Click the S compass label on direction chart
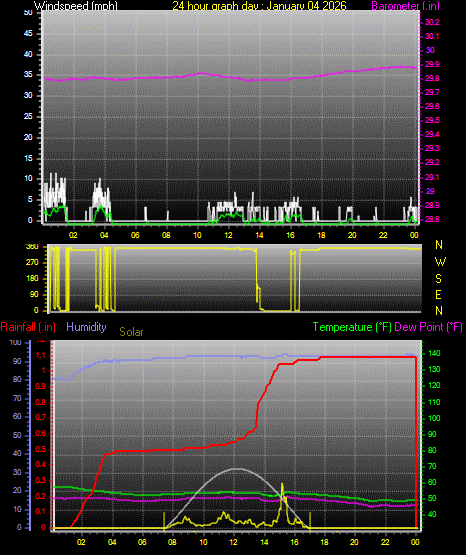466x555 pixels. 438,279
